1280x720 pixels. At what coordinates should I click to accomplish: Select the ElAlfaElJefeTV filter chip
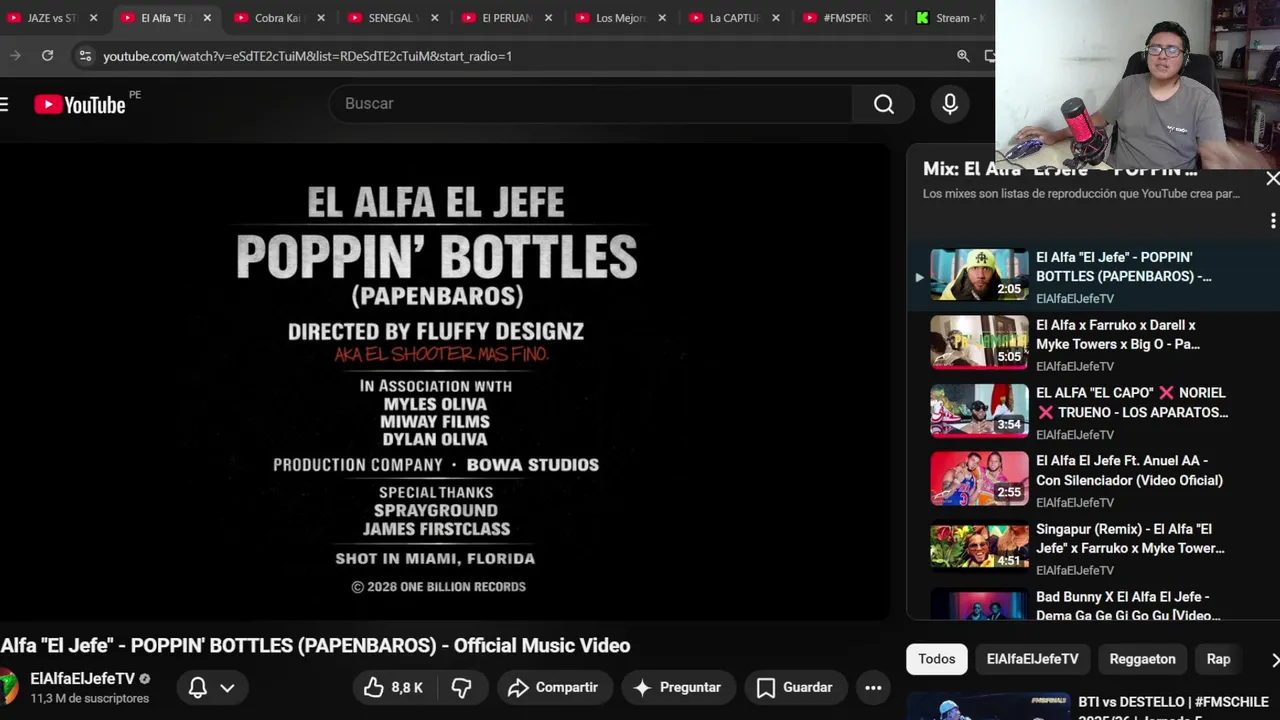pos(1032,659)
